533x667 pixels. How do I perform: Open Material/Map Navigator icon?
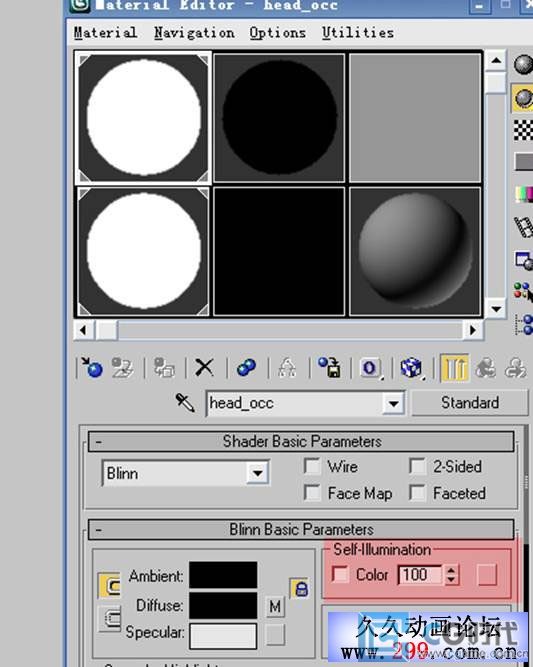point(524,325)
